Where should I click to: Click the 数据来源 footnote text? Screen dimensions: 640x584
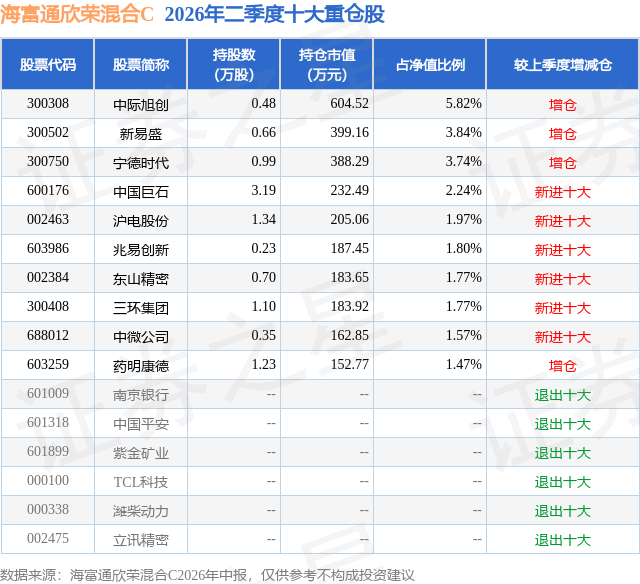pyautogui.click(x=207, y=575)
